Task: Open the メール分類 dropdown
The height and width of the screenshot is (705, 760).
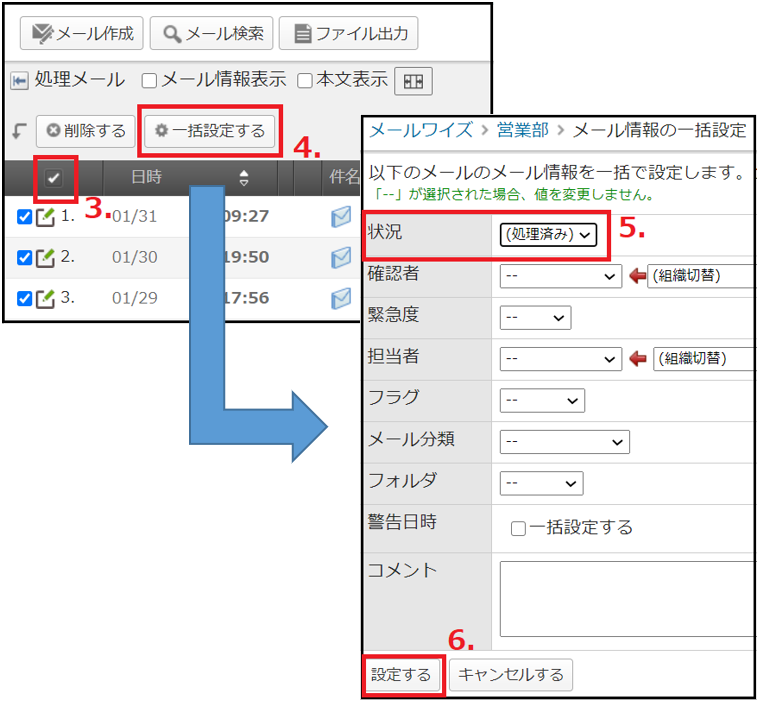Action: [x=564, y=441]
